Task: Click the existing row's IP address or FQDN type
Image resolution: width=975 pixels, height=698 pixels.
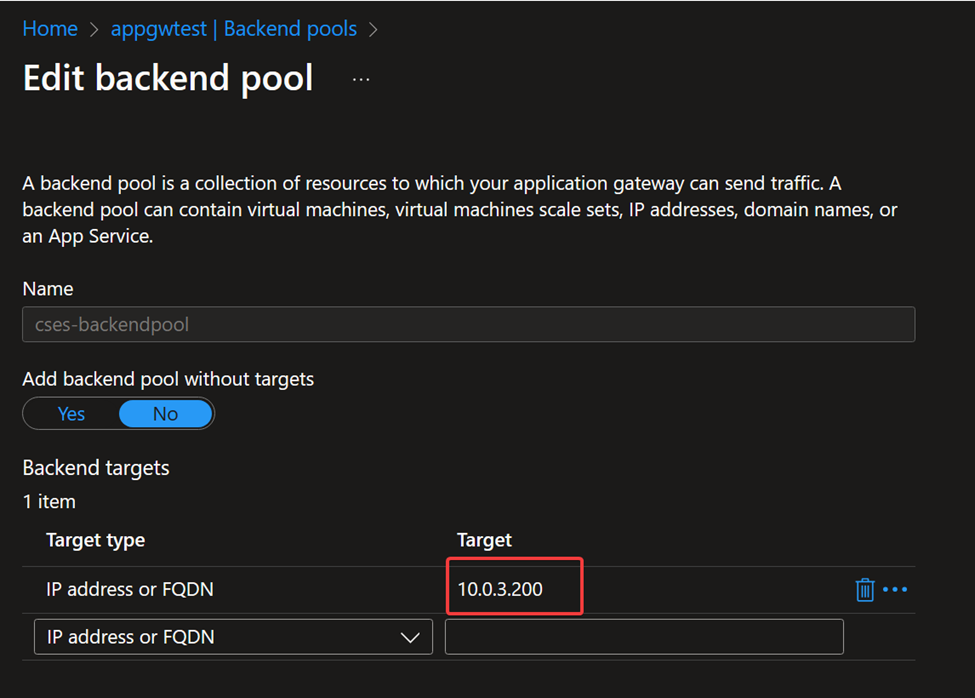Action: coord(130,590)
